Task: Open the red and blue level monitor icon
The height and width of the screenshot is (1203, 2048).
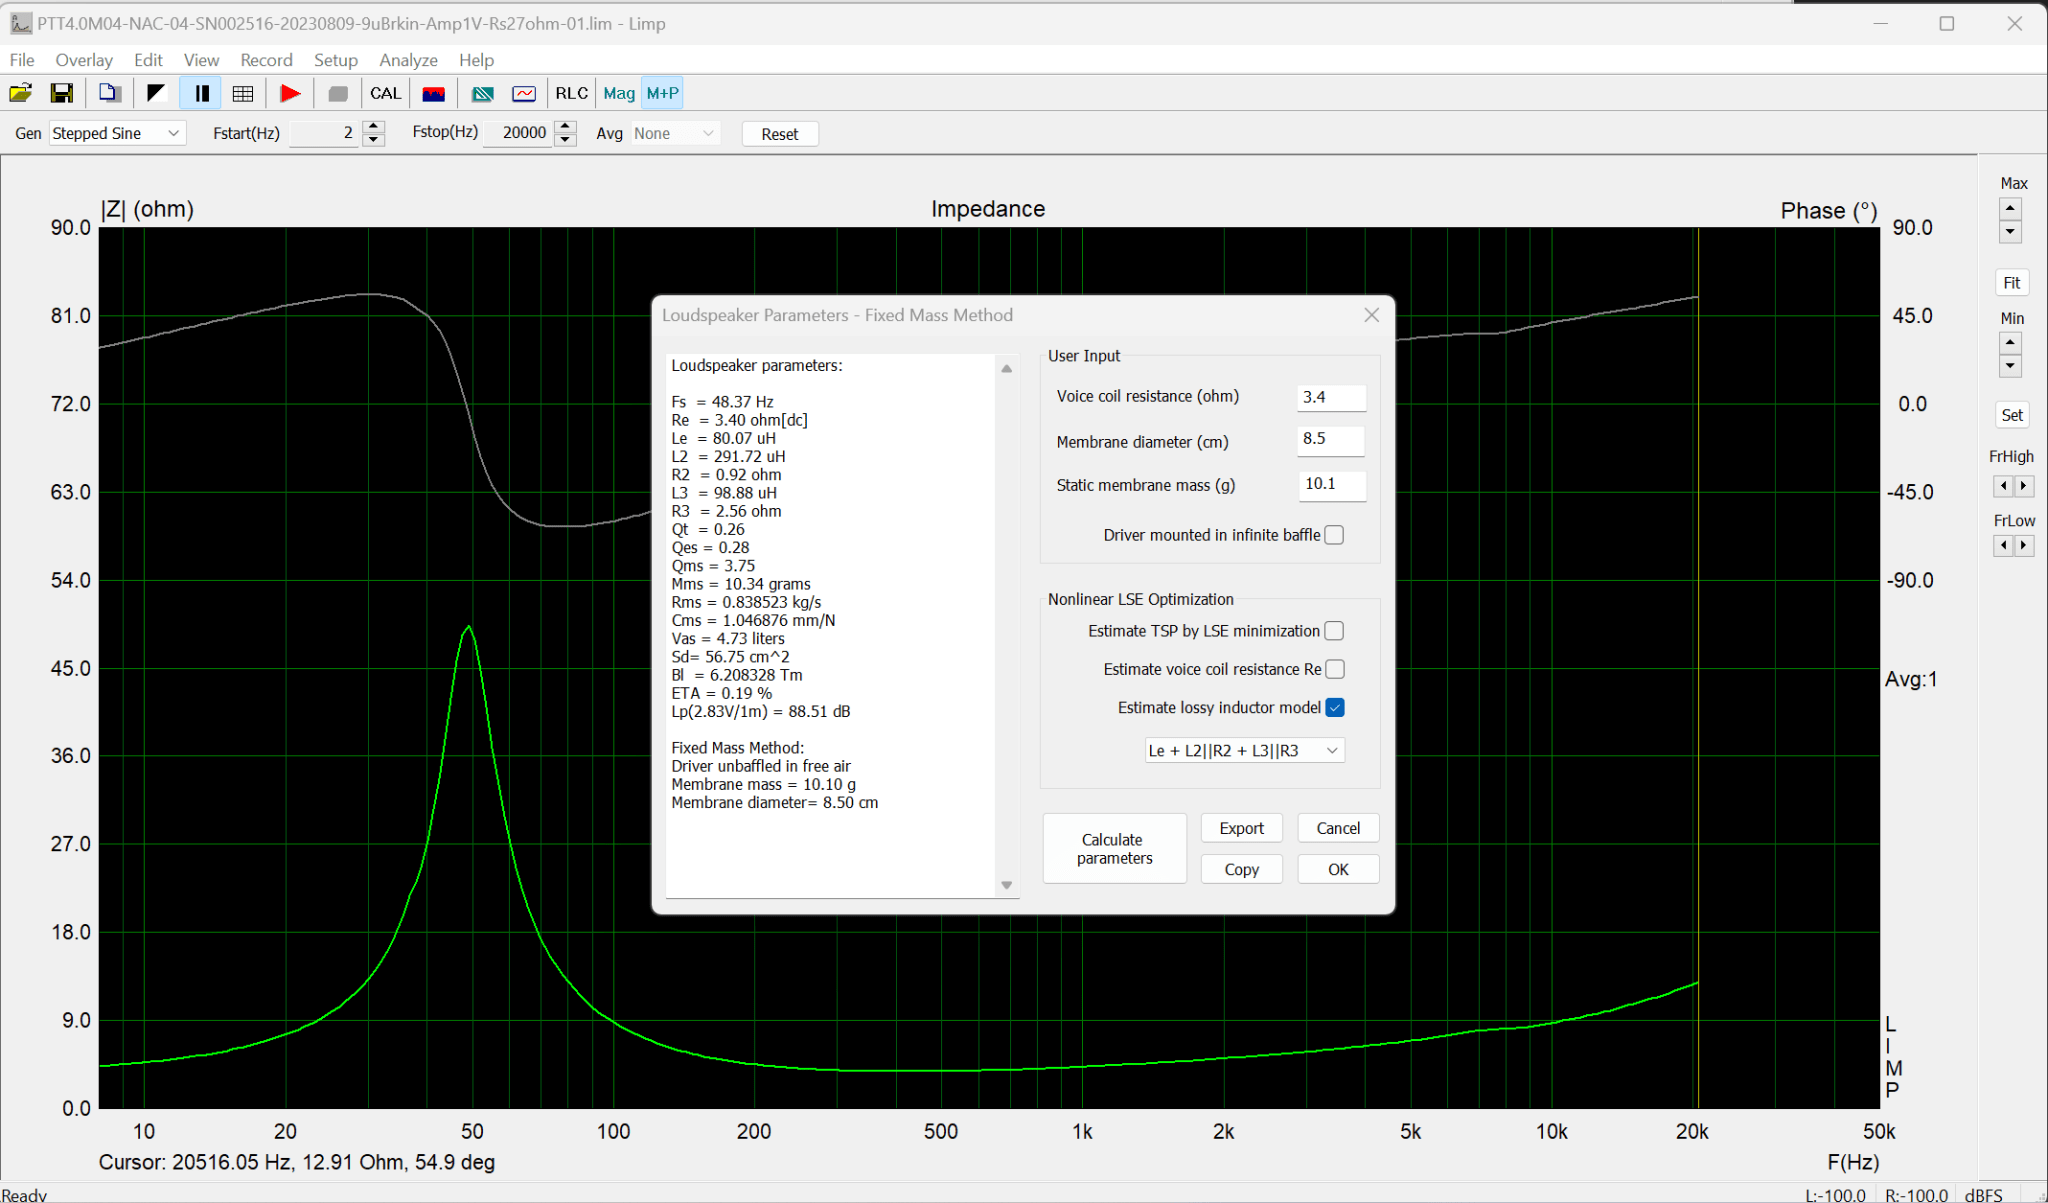Action: coord(433,93)
